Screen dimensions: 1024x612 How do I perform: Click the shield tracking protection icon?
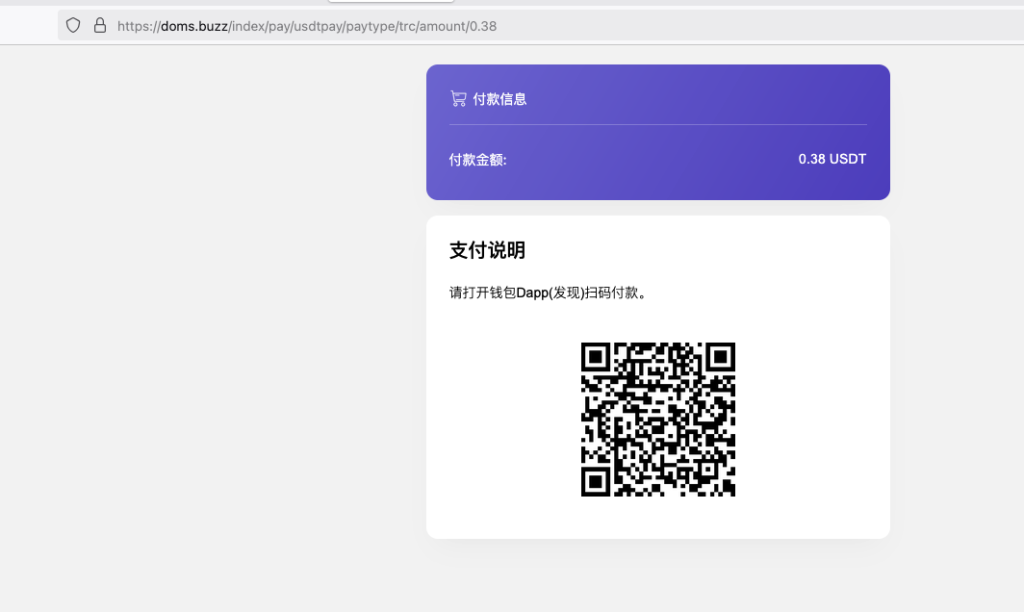(73, 25)
